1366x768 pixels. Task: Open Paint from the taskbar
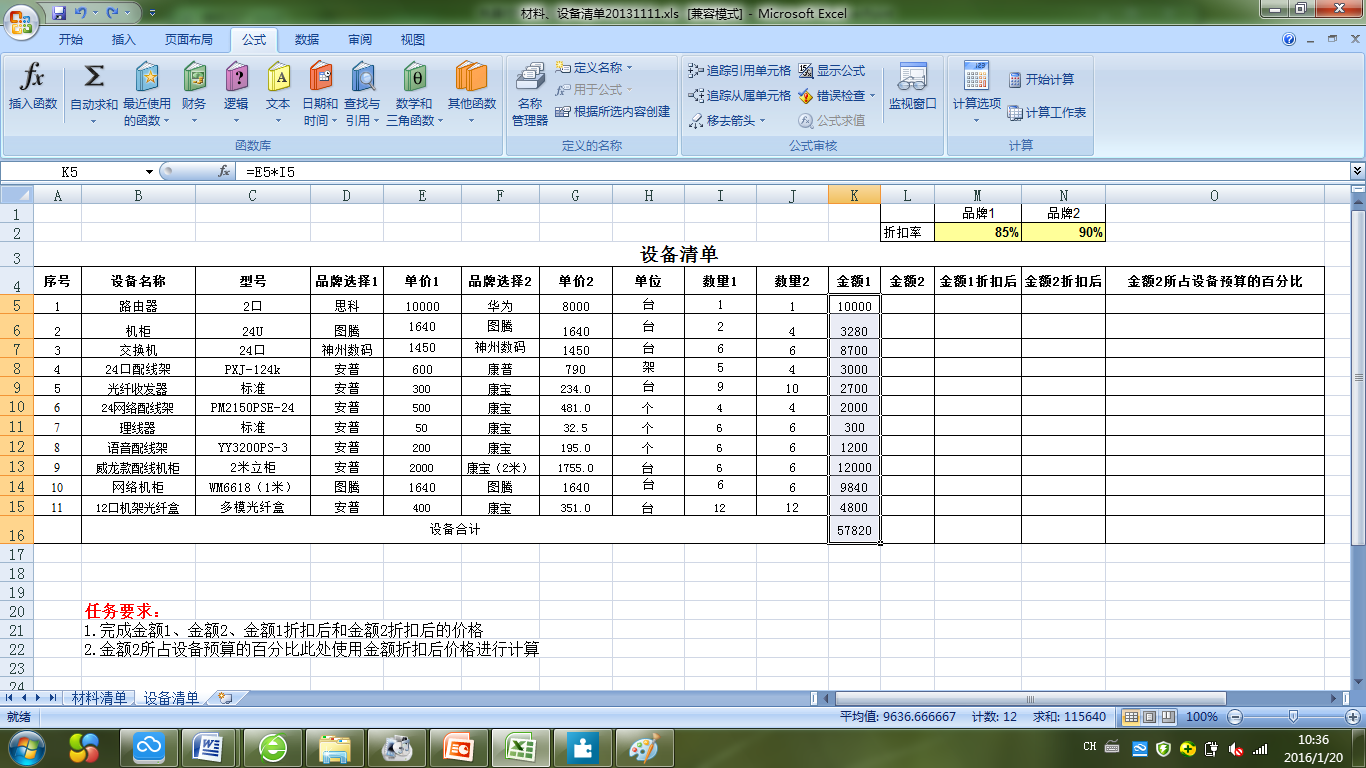(x=644, y=746)
